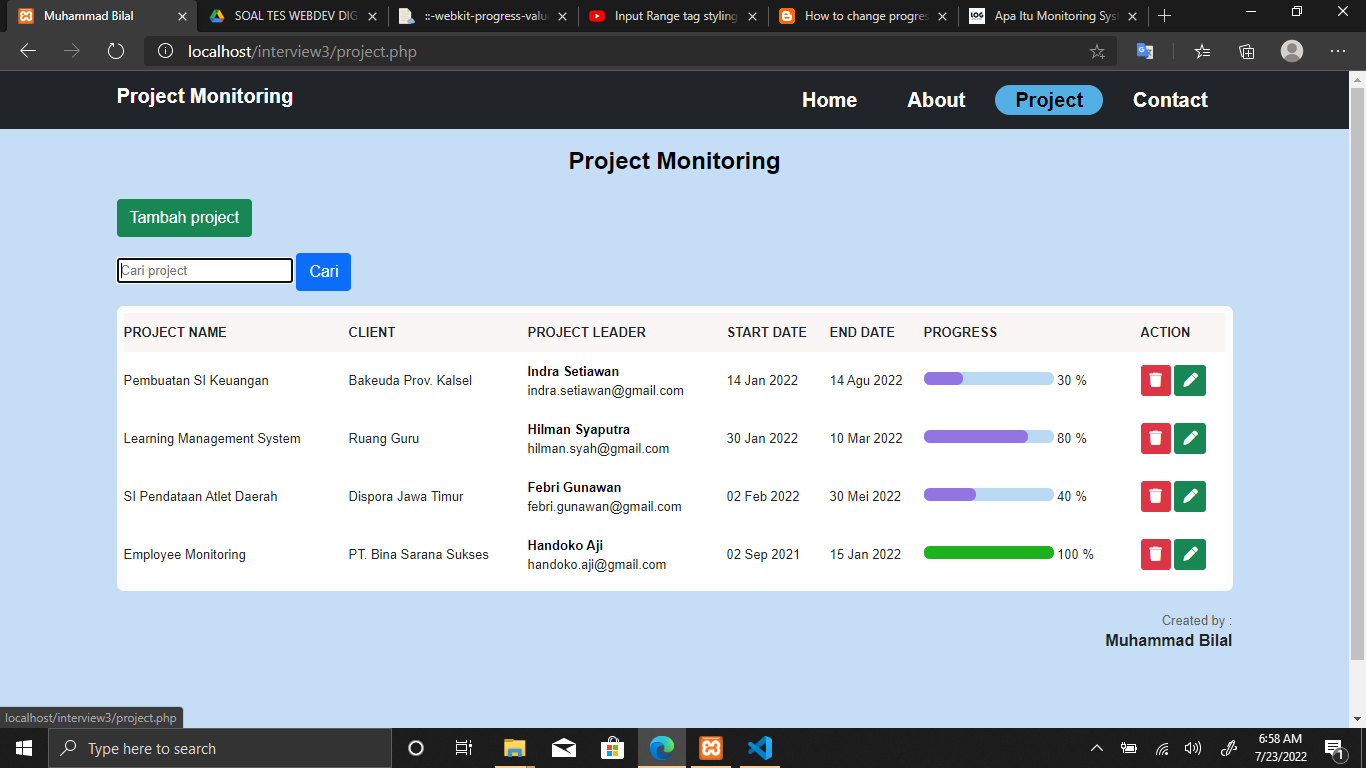
Task: Click the Ruang Guru client cell
Action: [x=384, y=438]
